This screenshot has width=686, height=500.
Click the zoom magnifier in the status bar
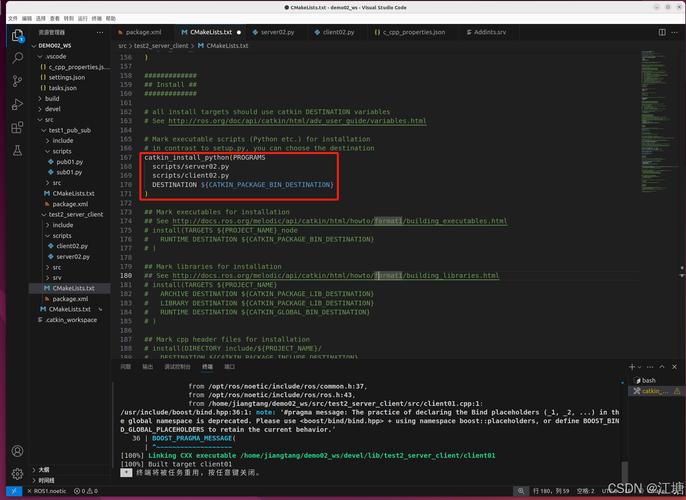[521, 491]
